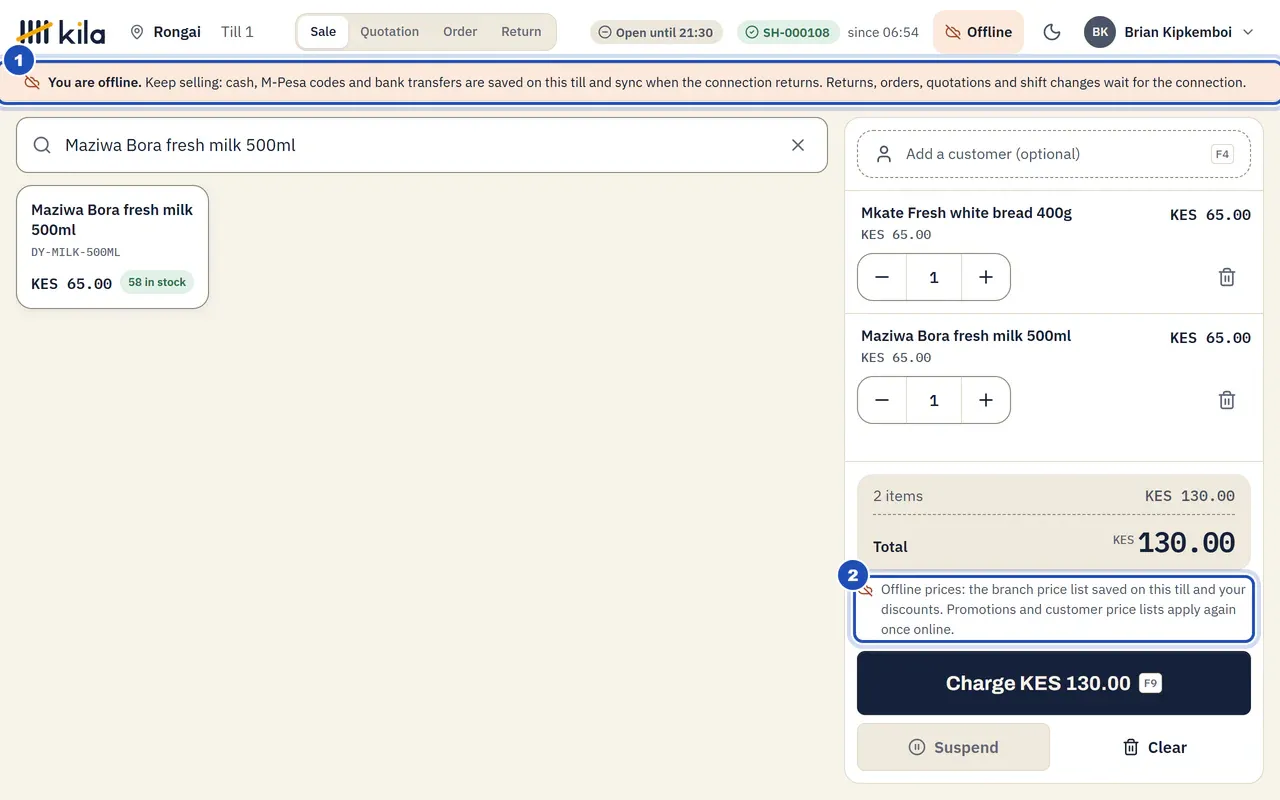1280x800 pixels.
Task: Click the Mkate Fresh white bread quantity field
Action: tap(934, 277)
